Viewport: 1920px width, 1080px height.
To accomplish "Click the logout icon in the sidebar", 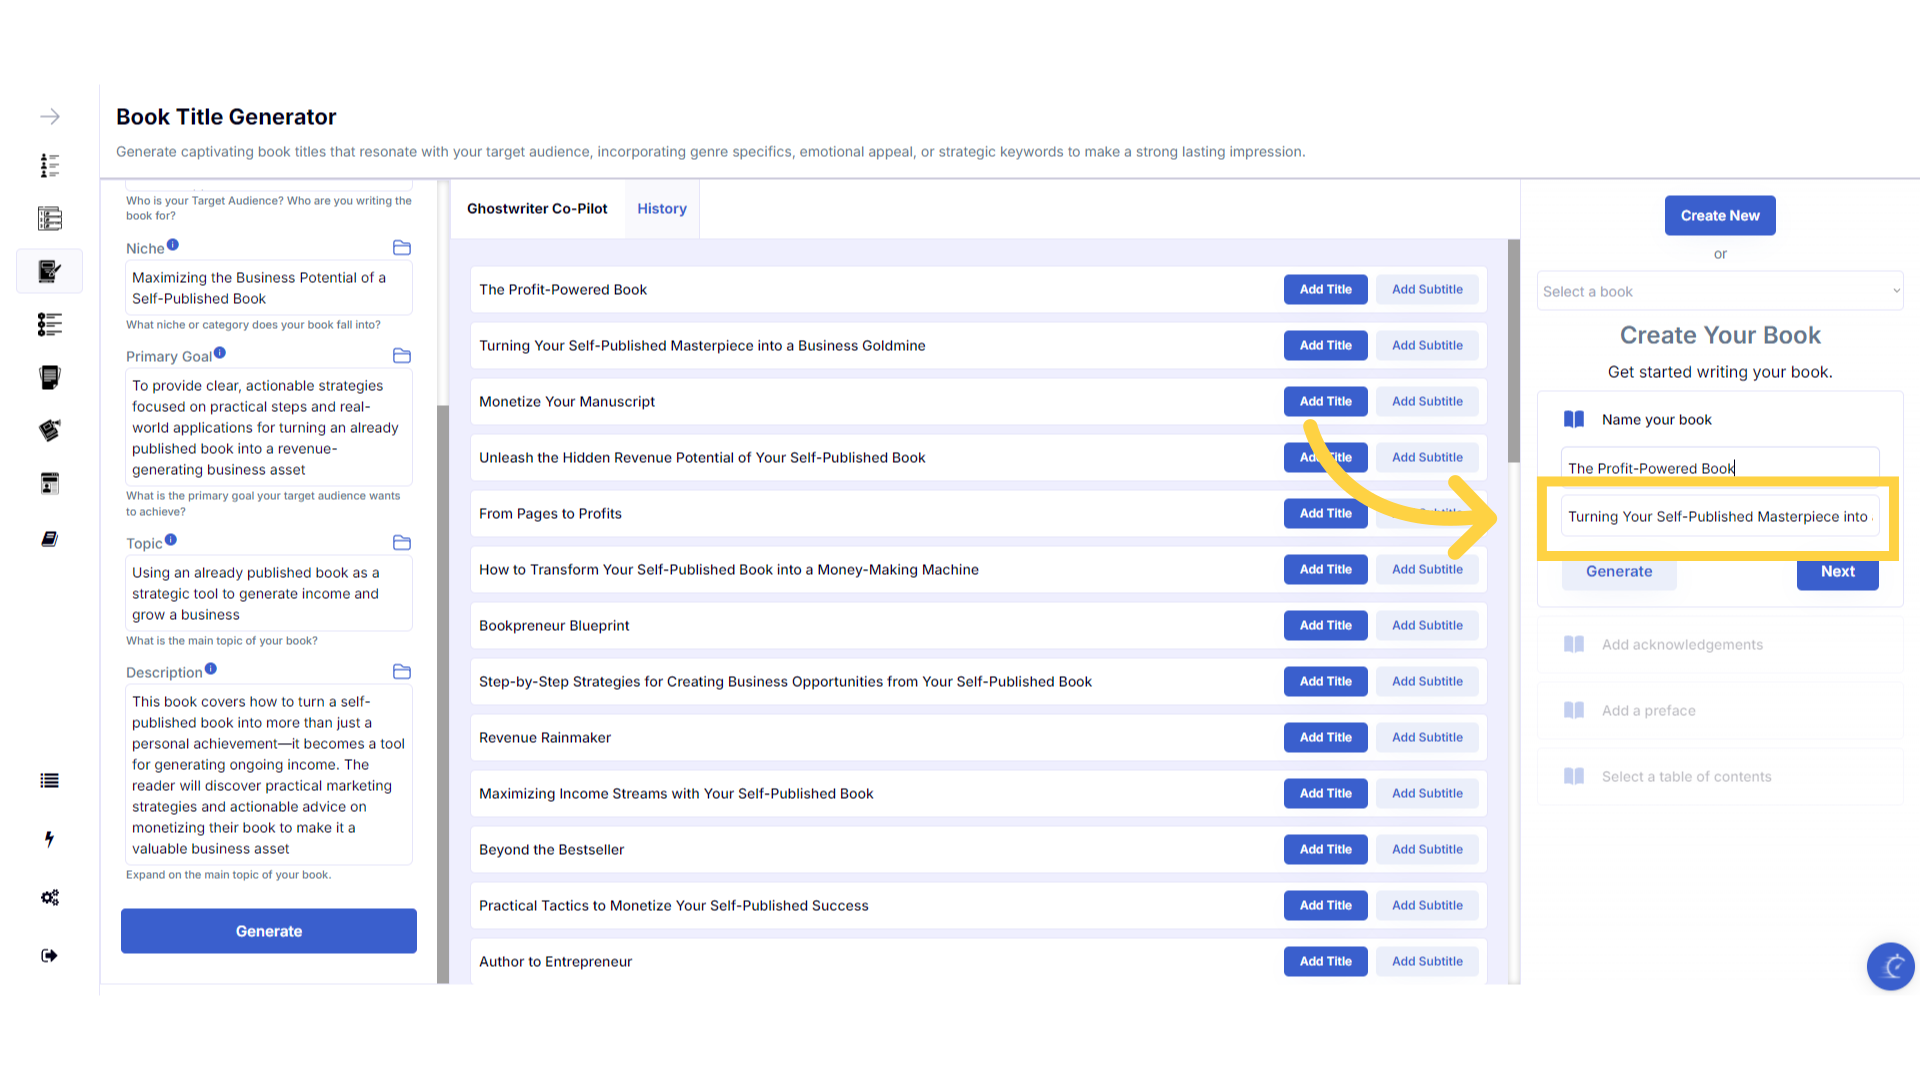I will 50,956.
